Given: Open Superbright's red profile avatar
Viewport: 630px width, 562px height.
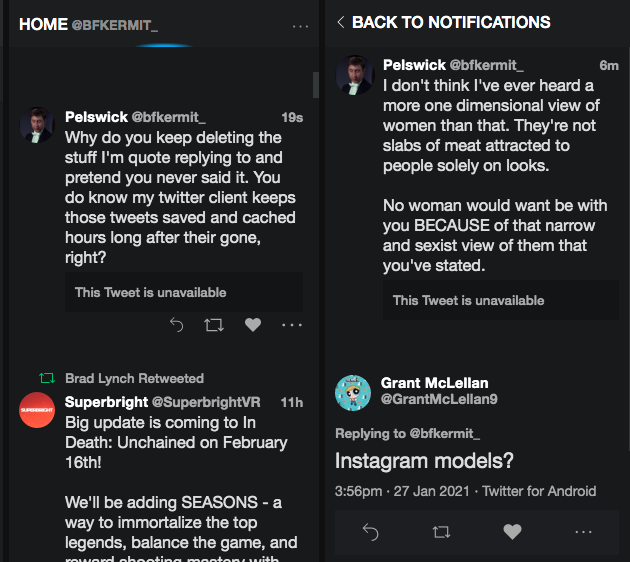Looking at the screenshot, I should point(37,410).
